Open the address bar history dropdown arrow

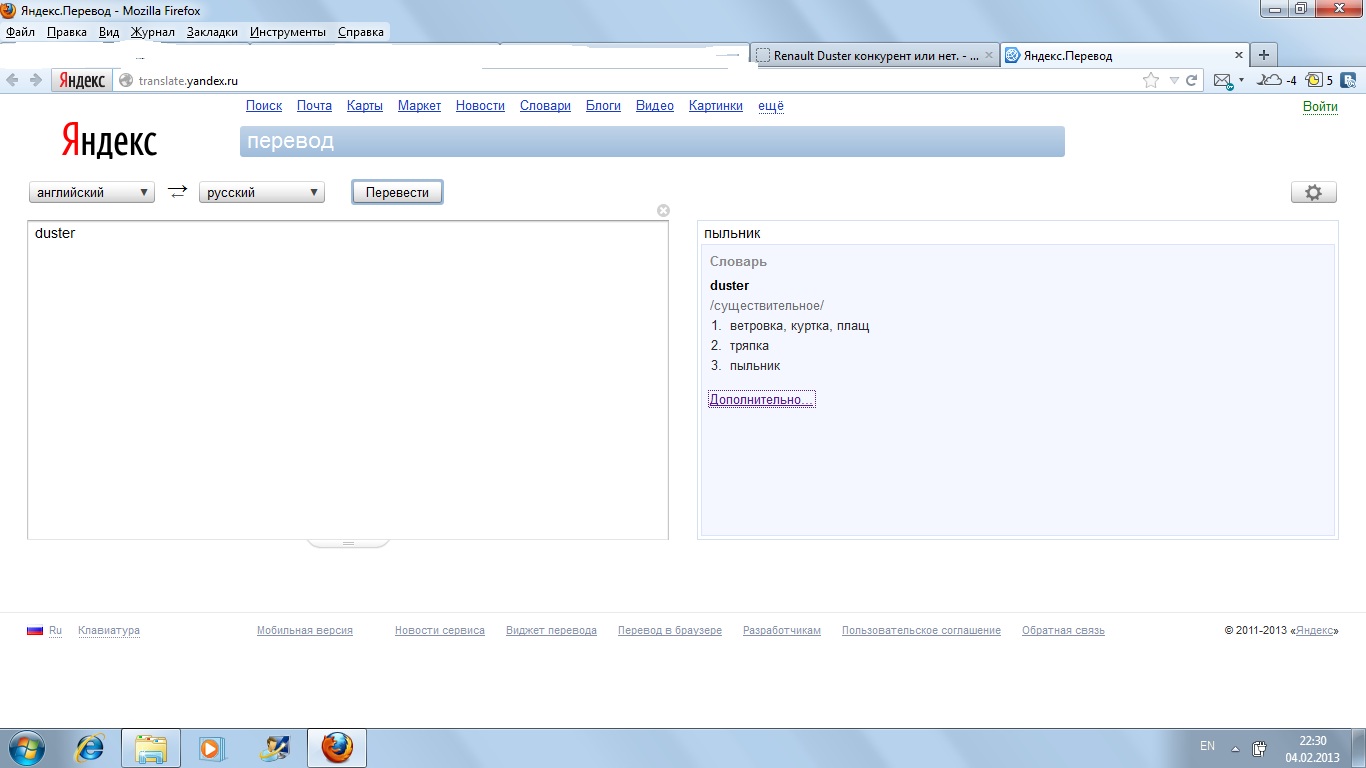[1174, 80]
